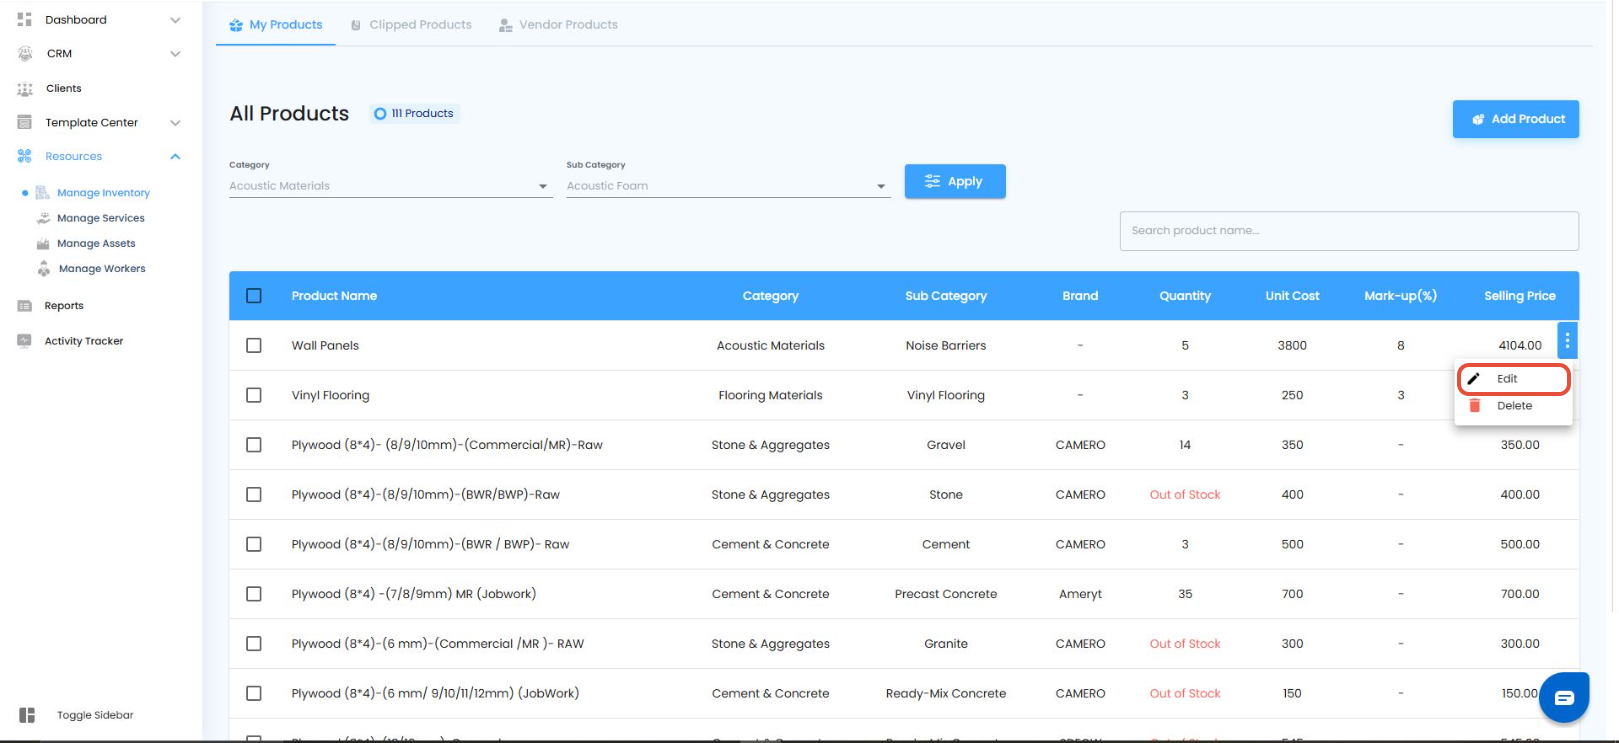Click the Activity Tracker sidebar icon
Screen dimensions: 1619x743
25,341
